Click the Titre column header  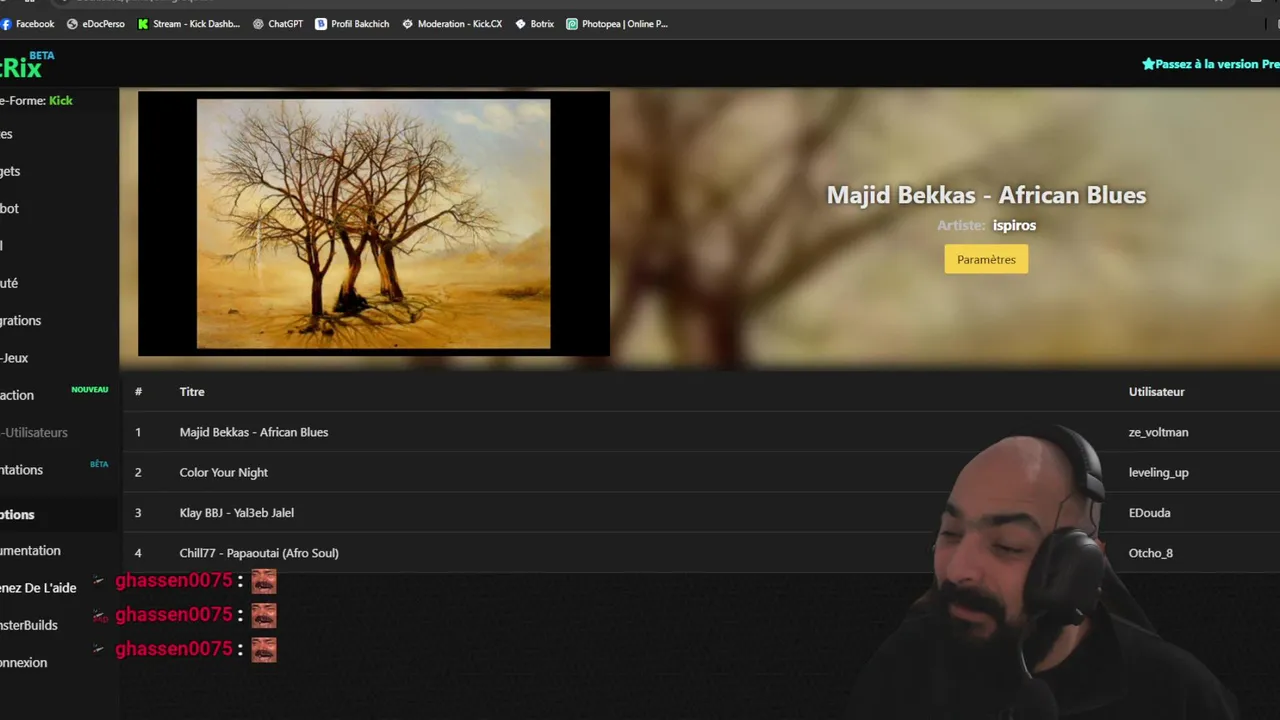192,392
